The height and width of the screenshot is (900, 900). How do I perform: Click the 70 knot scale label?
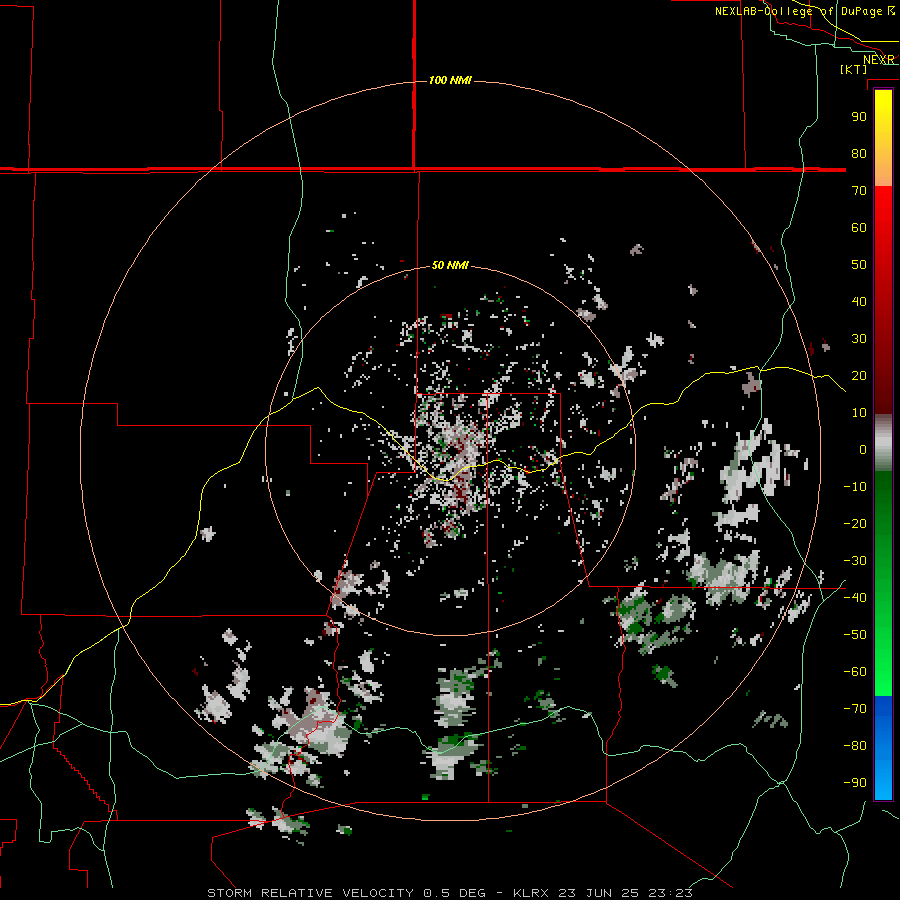(x=859, y=191)
